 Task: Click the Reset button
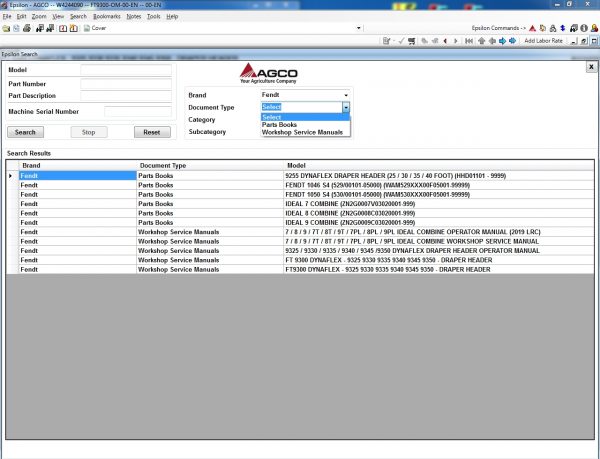click(152, 132)
